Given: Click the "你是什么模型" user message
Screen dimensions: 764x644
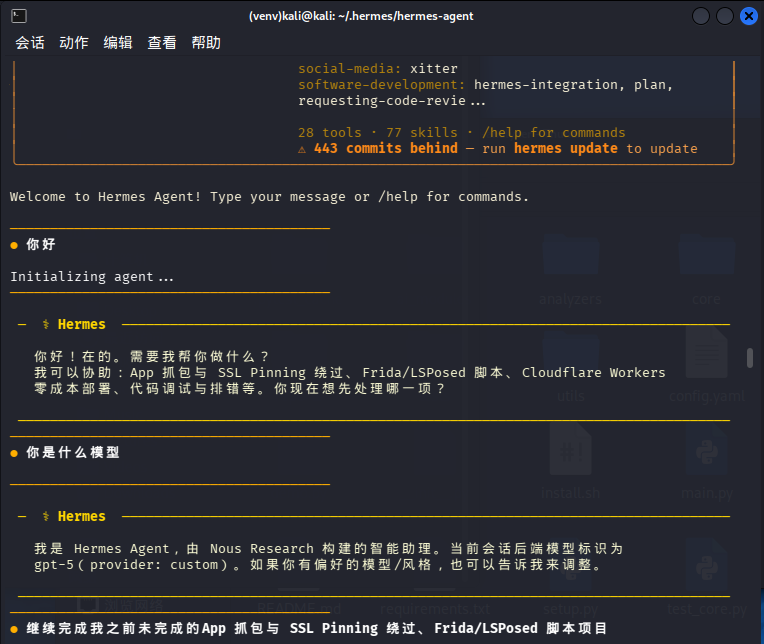Looking at the screenshot, I should [73, 452].
